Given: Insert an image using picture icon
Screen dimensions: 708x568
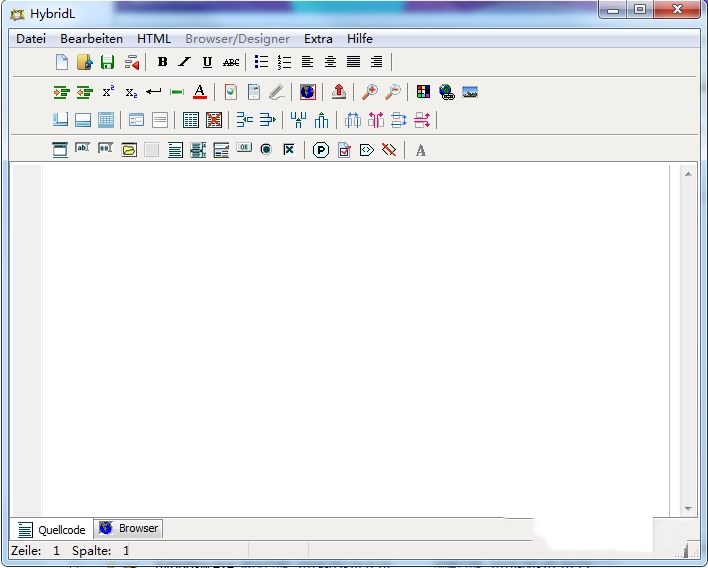Looking at the screenshot, I should [x=470, y=92].
